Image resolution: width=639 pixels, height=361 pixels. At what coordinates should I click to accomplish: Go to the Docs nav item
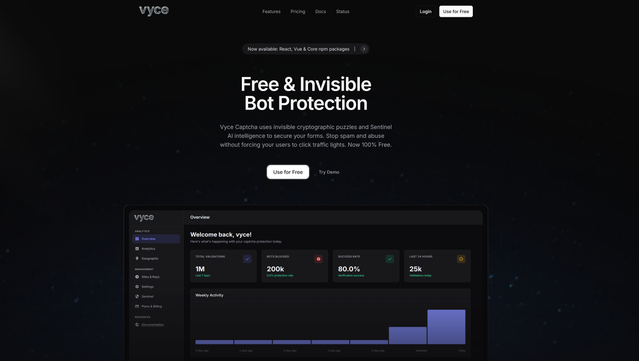point(320,11)
